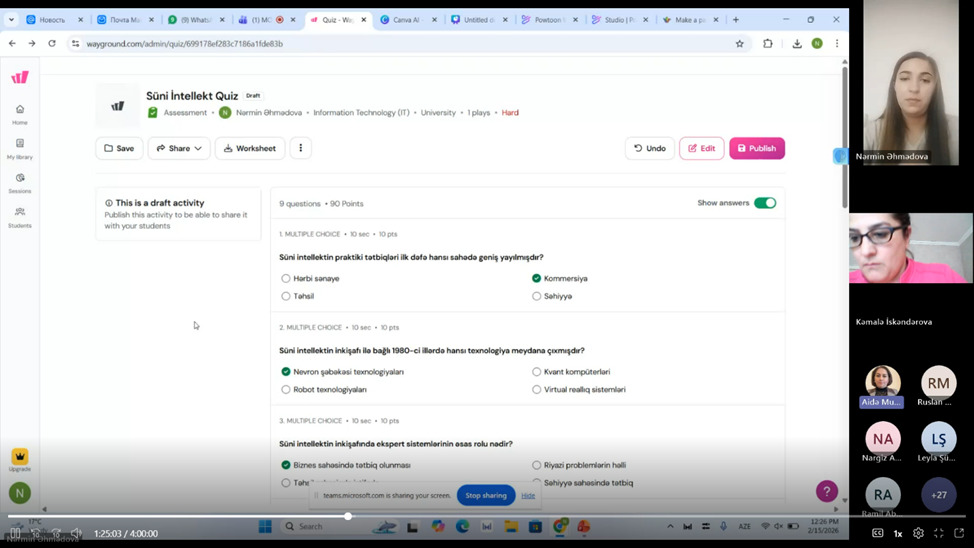Select the answer option Hərbi sənaye
This screenshot has width=974, height=548.
tap(286, 278)
